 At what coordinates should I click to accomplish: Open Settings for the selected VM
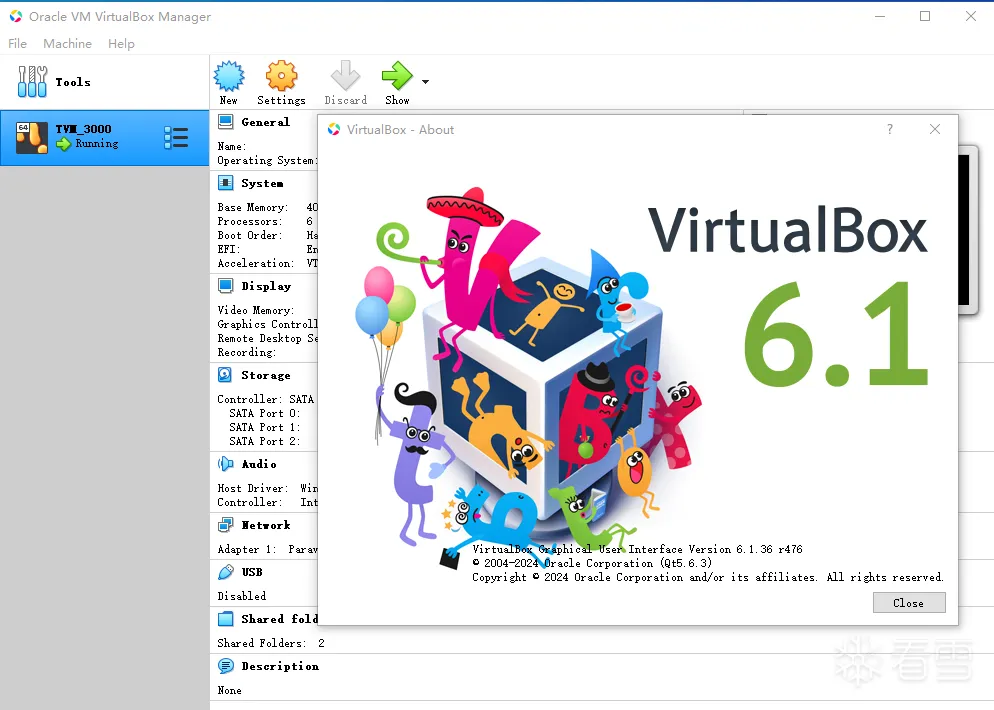click(x=281, y=83)
